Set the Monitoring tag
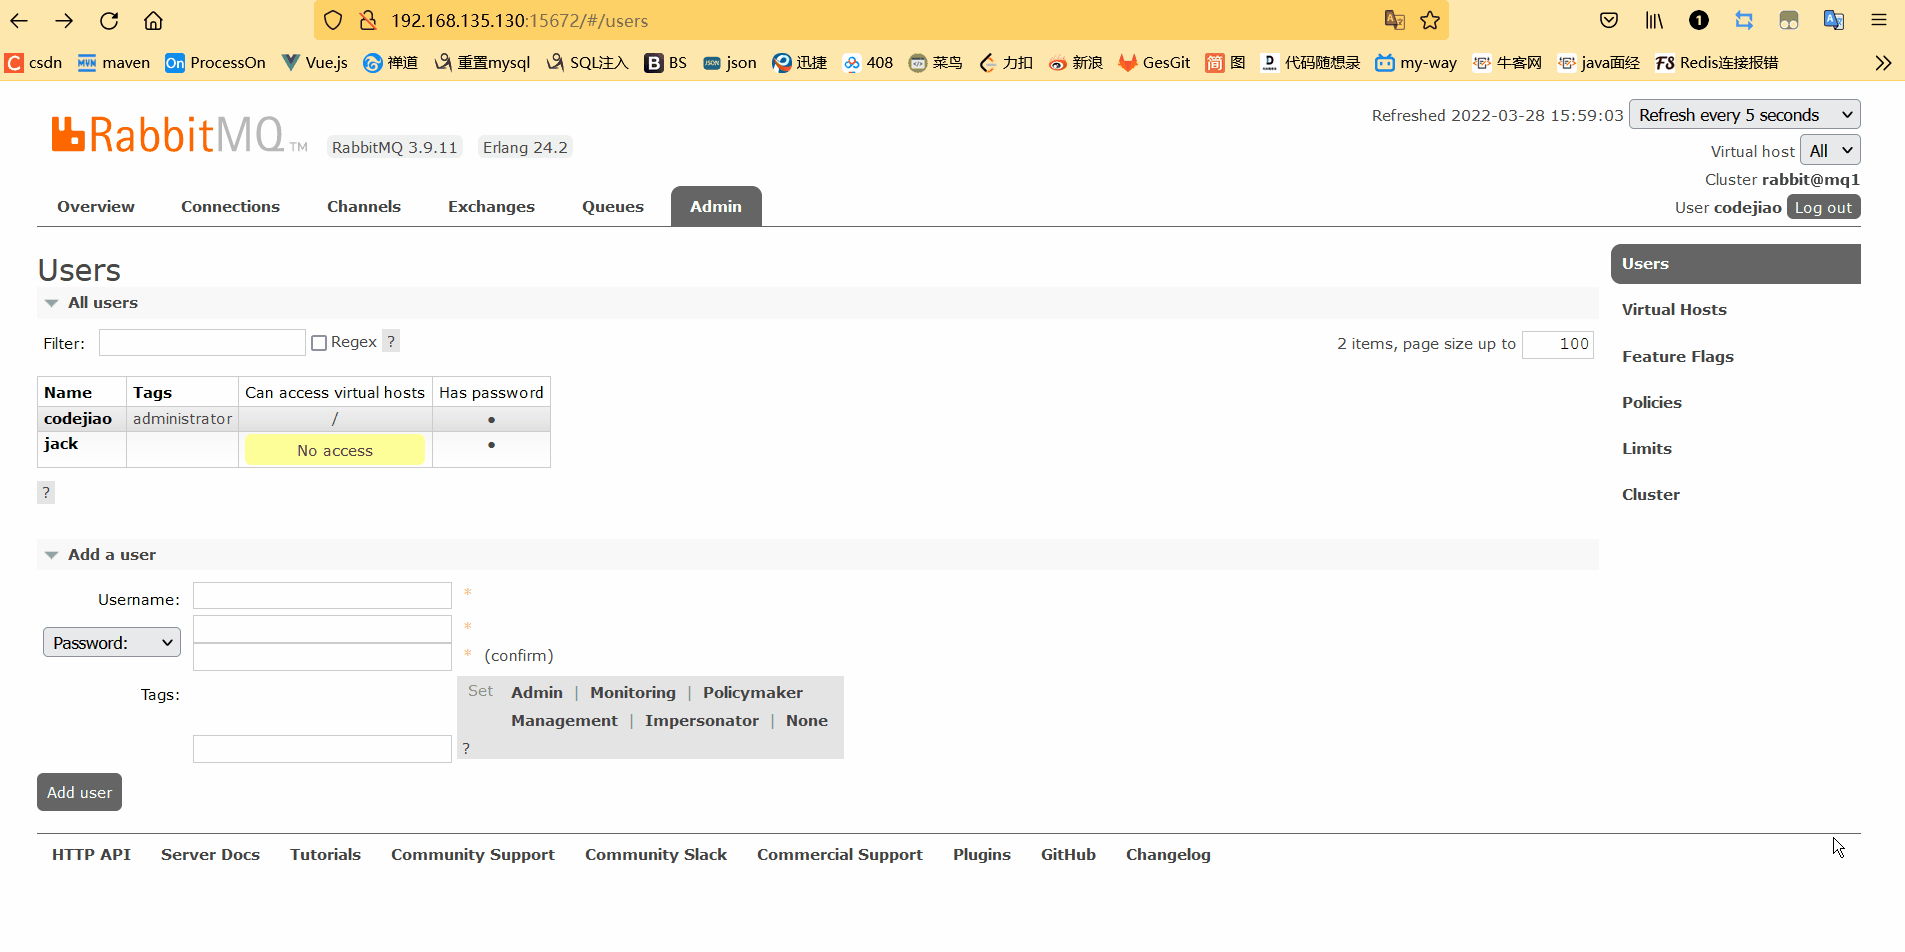The height and width of the screenshot is (952, 1905). point(633,693)
